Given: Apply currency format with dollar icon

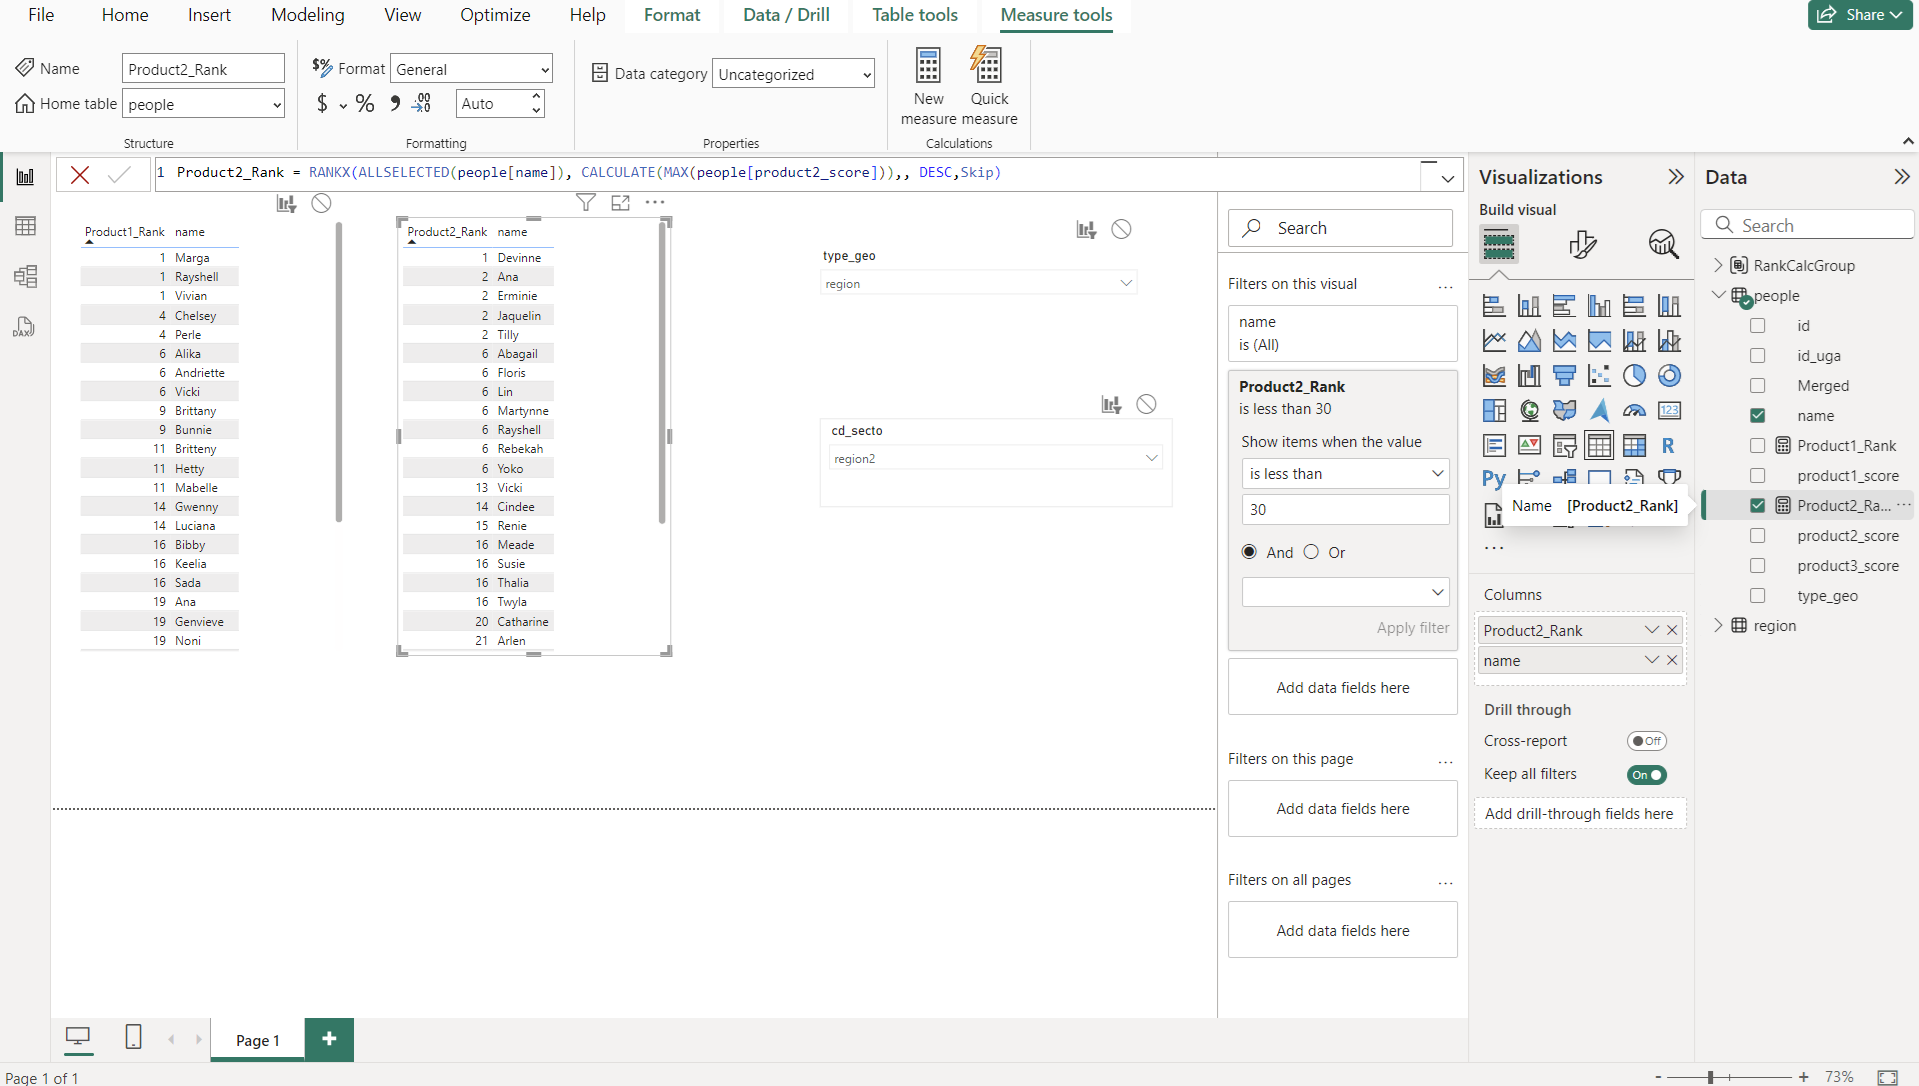Looking at the screenshot, I should (322, 104).
